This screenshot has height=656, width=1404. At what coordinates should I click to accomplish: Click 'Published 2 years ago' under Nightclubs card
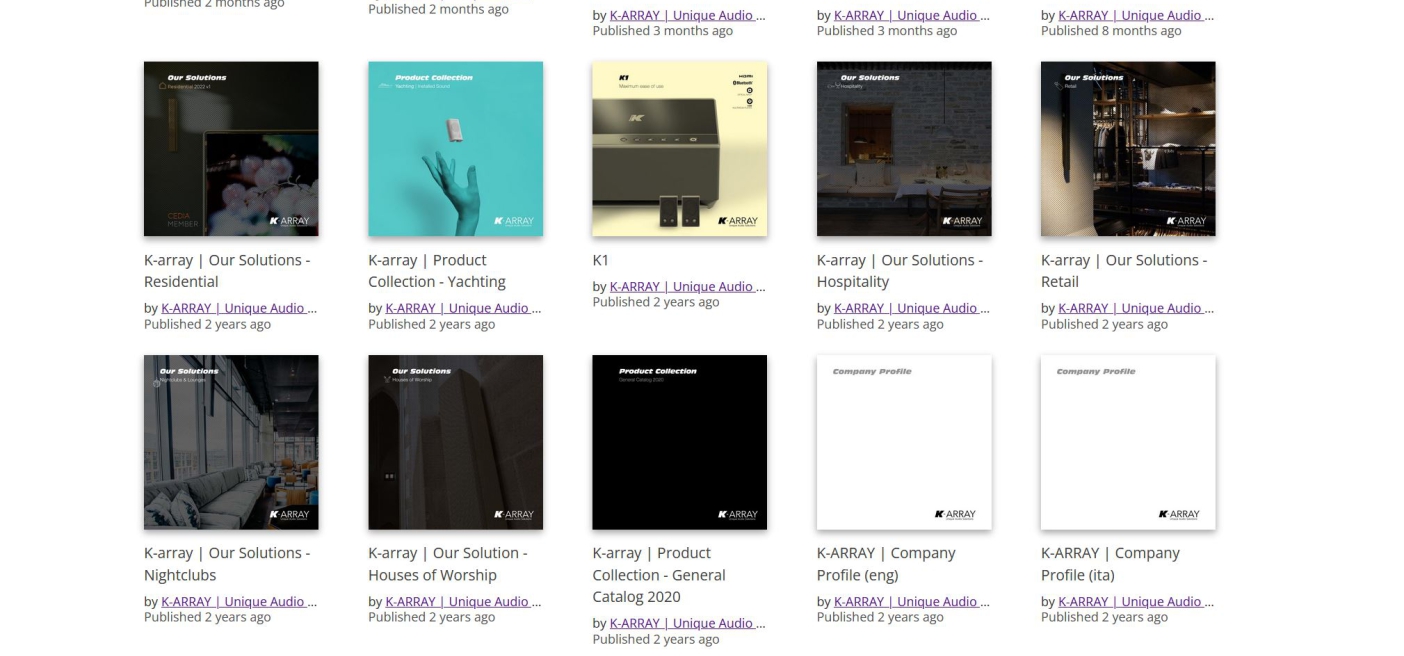tap(207, 617)
